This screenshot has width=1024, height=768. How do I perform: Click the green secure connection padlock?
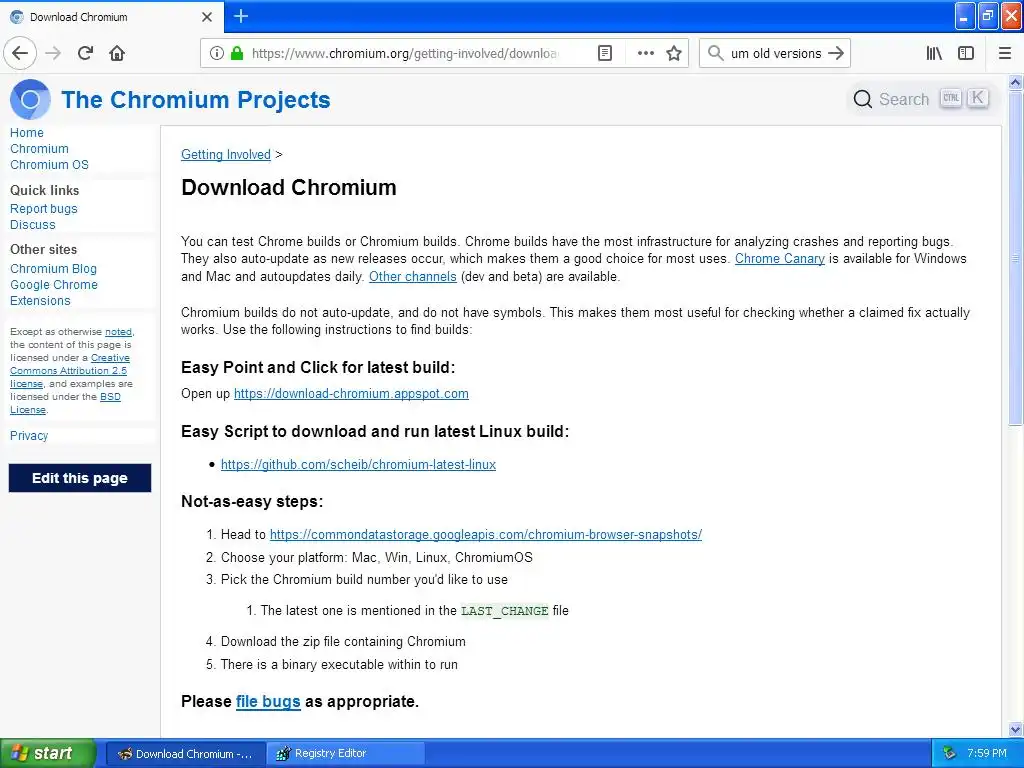pos(237,53)
